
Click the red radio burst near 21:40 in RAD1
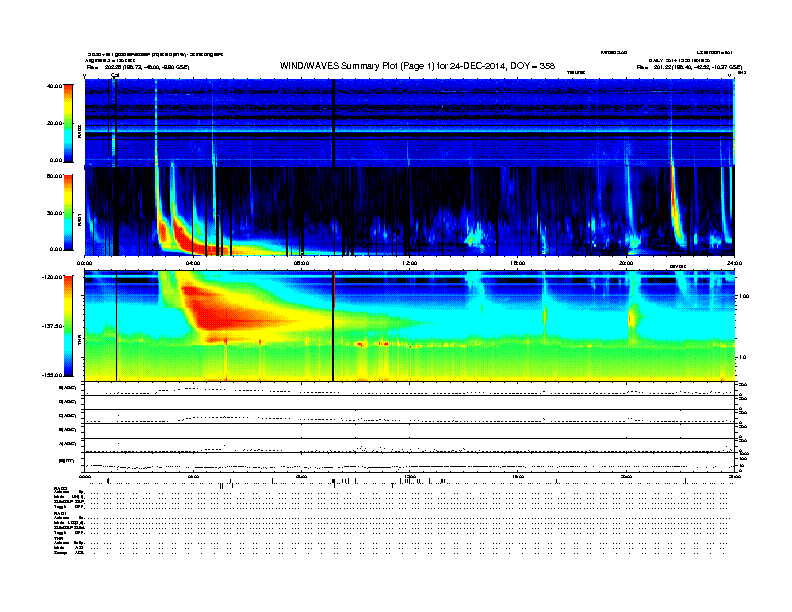click(x=675, y=207)
